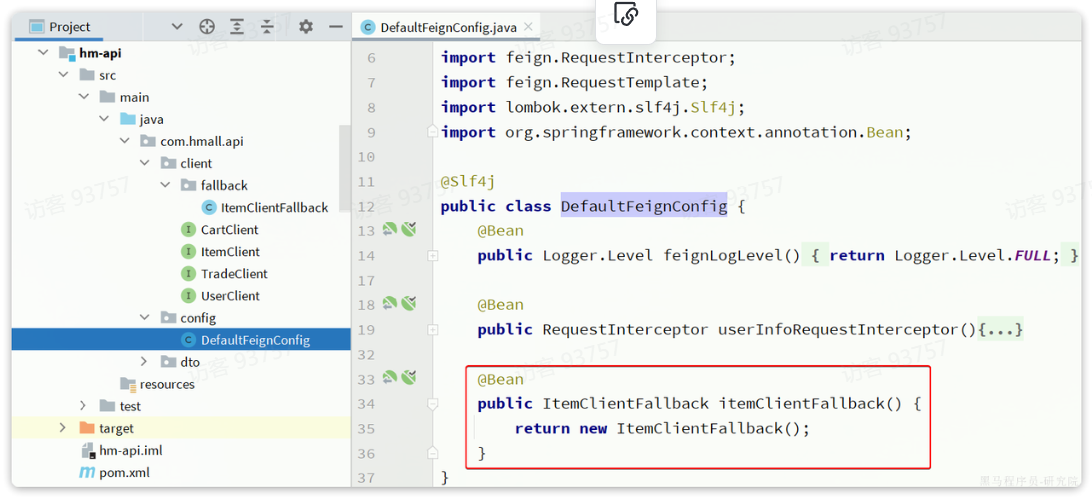Click the Logger.Level.FULL constant

(972, 256)
